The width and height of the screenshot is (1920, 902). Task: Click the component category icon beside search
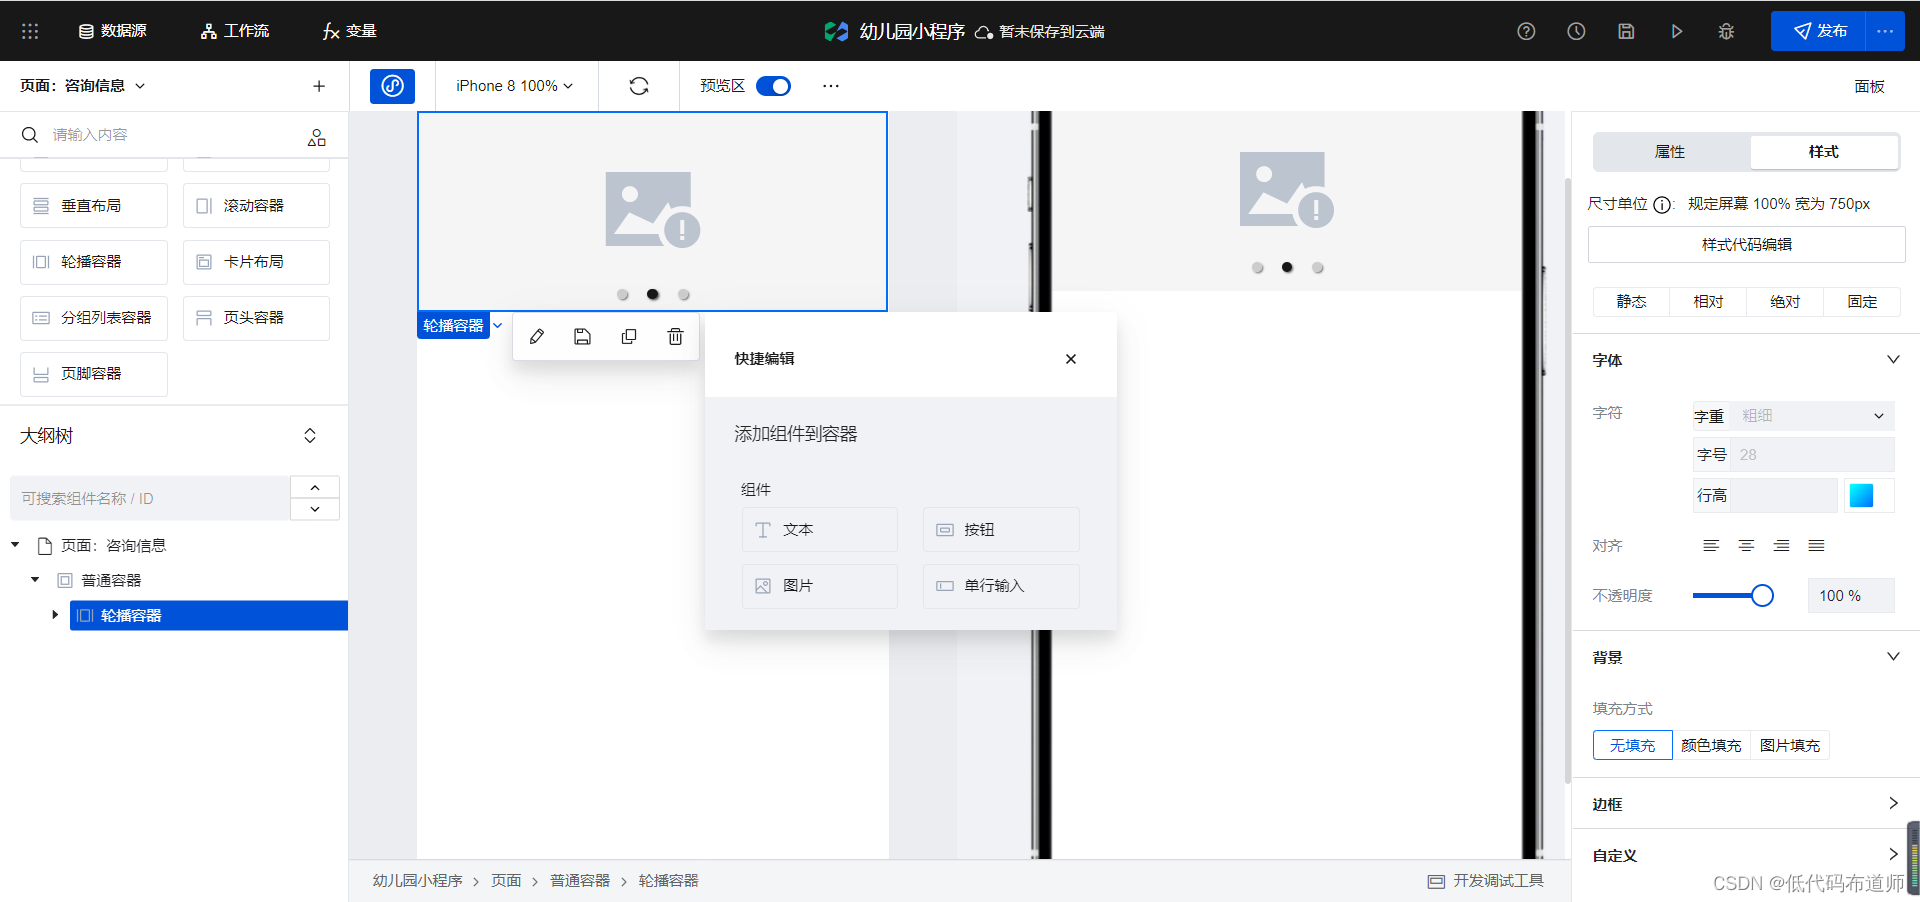pyautogui.click(x=317, y=137)
